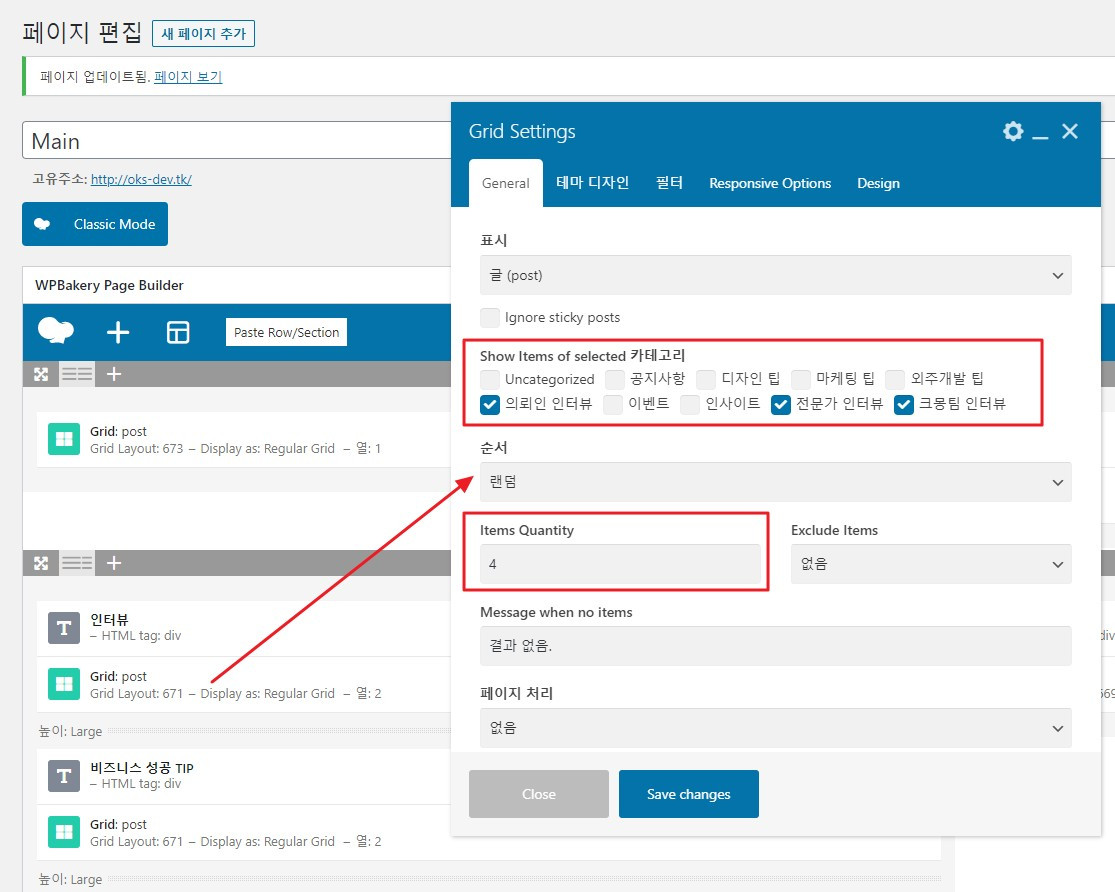Click the 새 페이지 추가 button

coord(203,33)
